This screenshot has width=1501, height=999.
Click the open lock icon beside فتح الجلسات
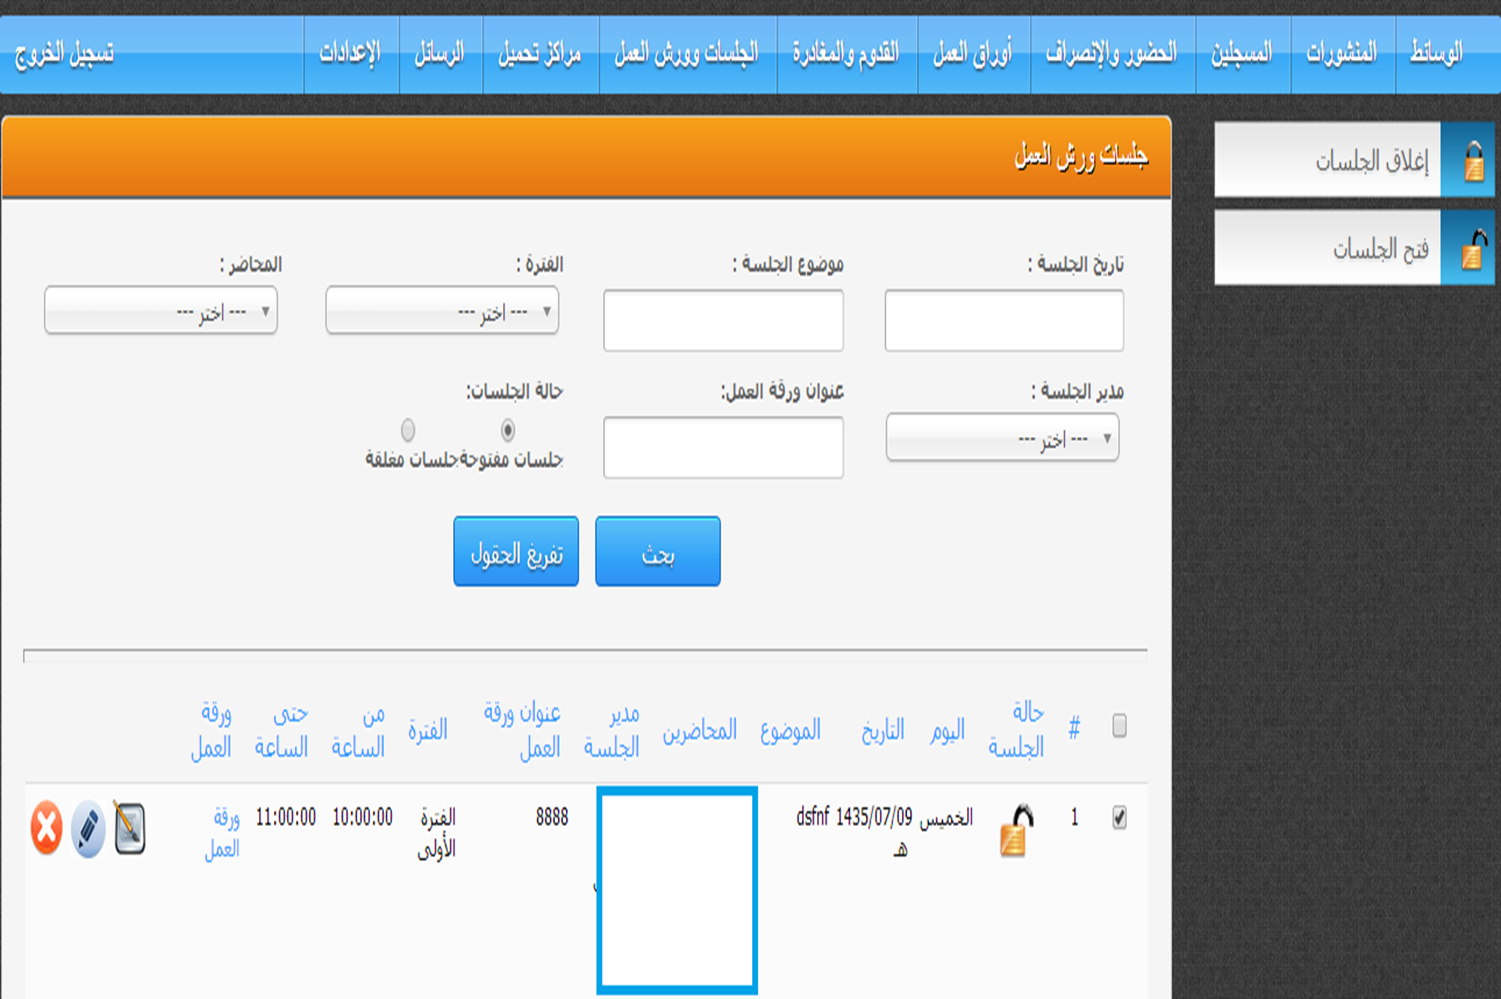click(1472, 248)
